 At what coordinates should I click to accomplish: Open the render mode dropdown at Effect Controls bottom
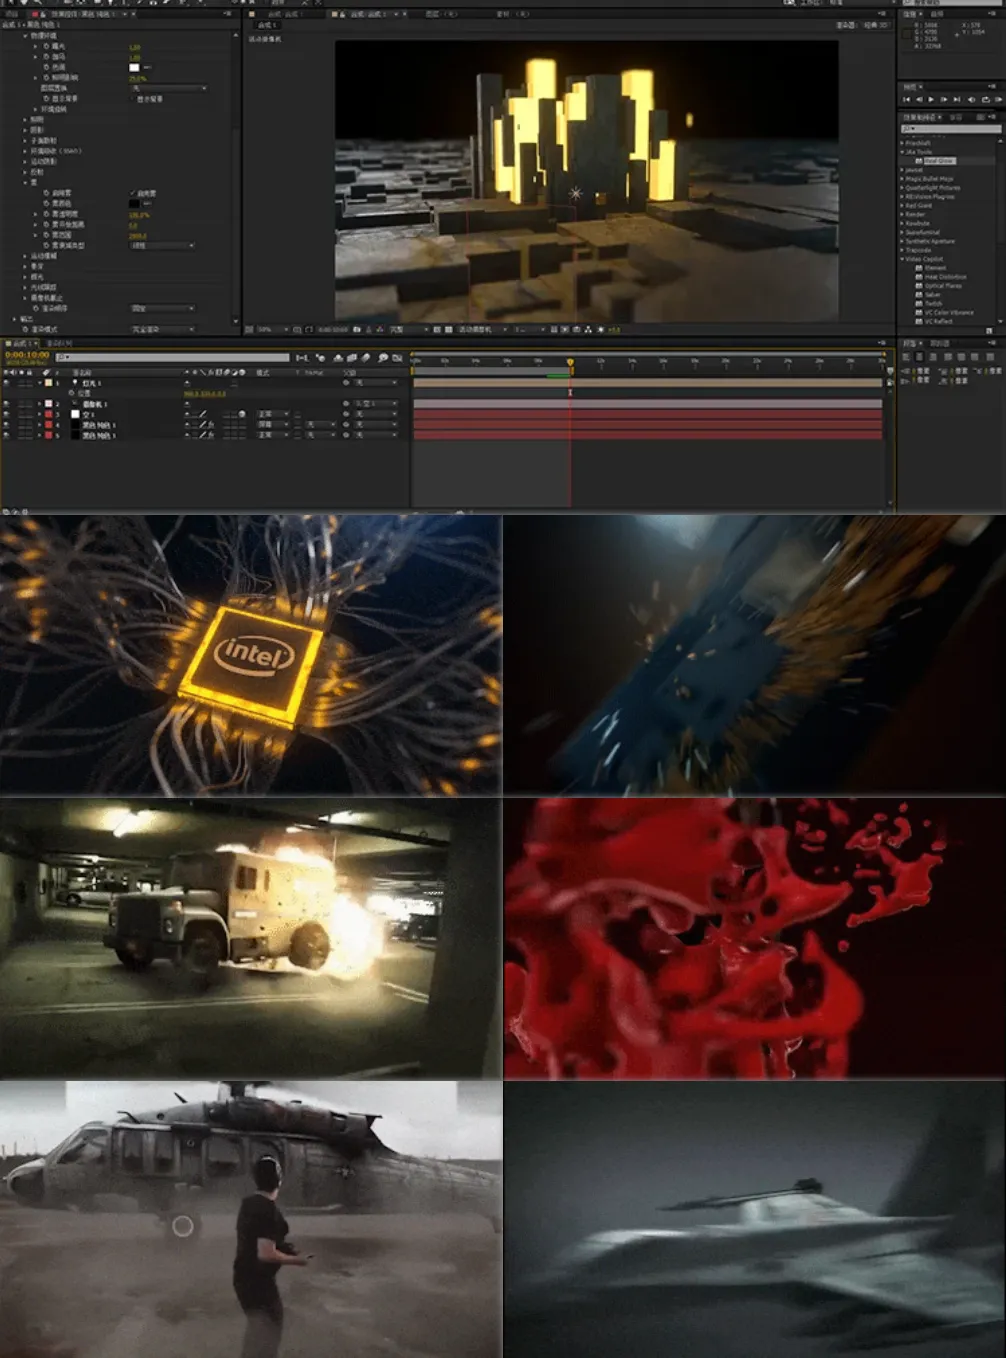click(164, 329)
